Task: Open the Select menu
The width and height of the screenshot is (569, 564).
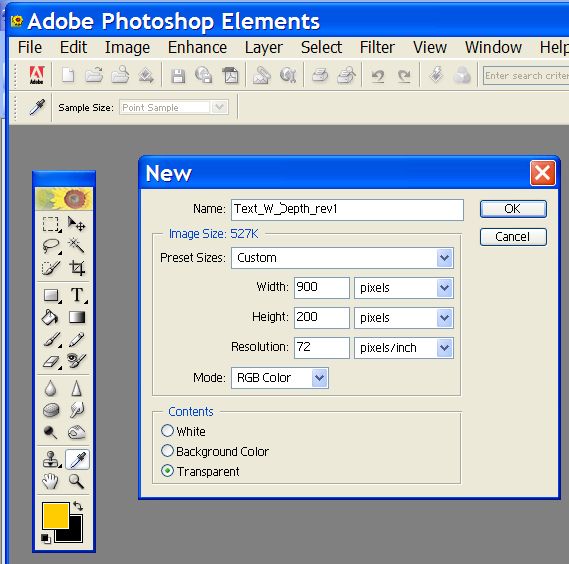Action: (x=322, y=47)
